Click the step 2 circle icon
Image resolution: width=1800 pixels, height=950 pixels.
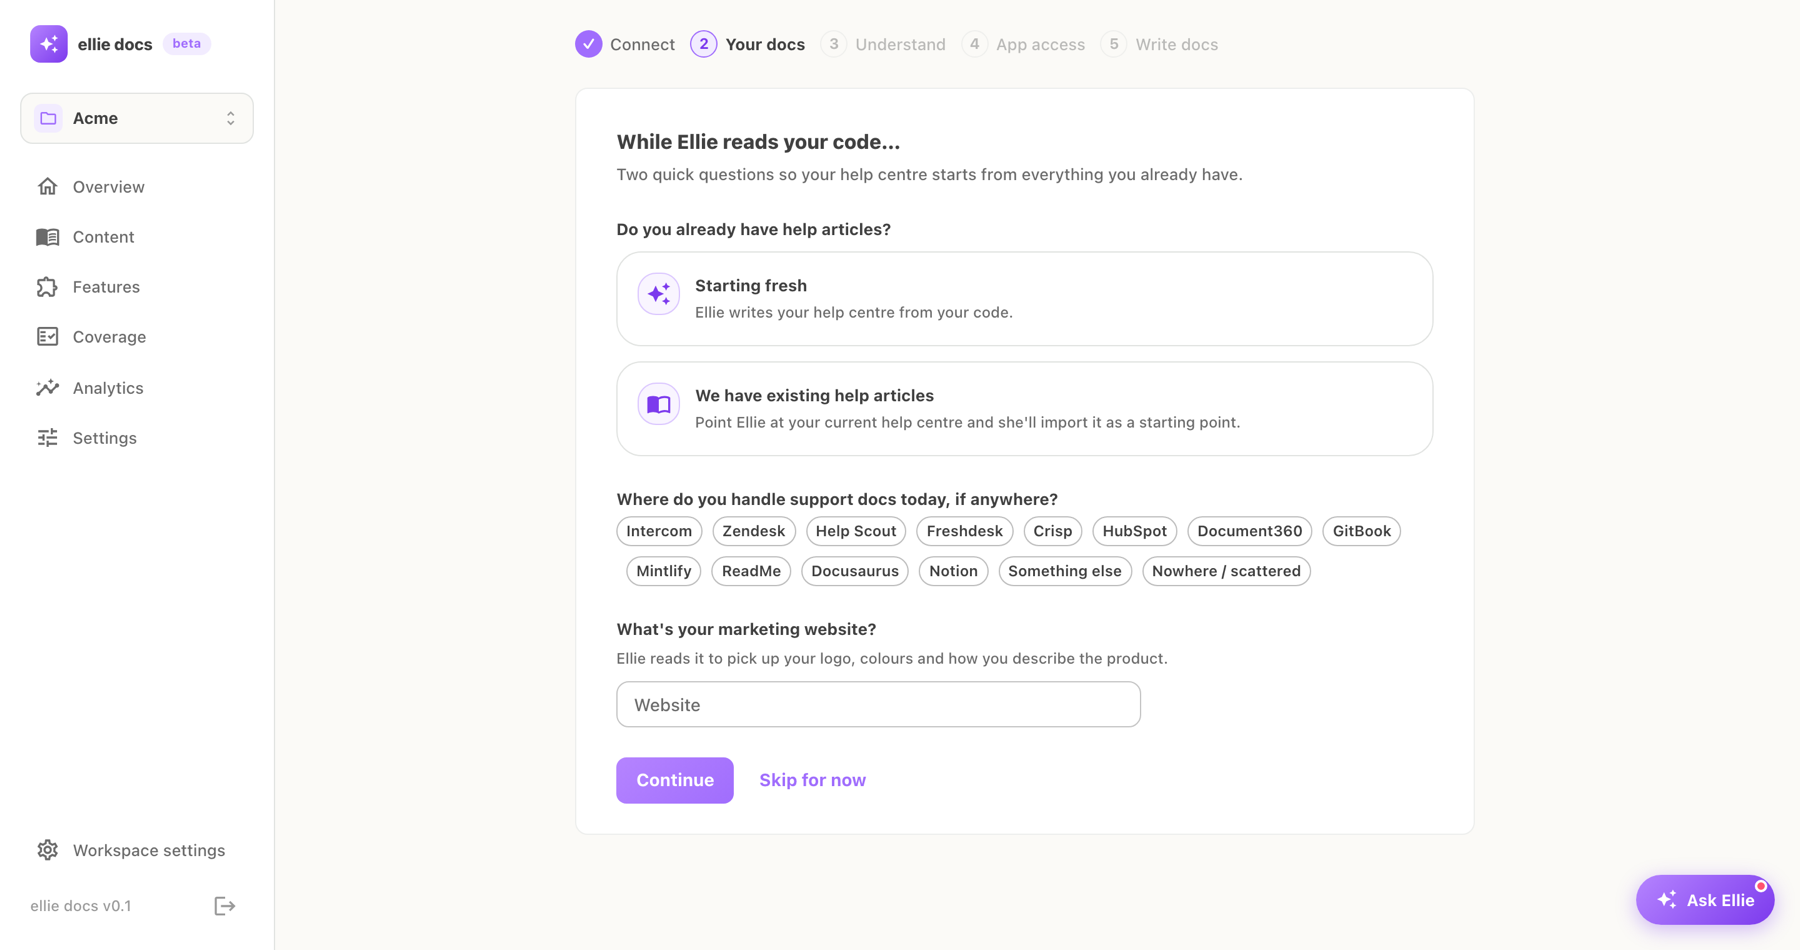704,44
